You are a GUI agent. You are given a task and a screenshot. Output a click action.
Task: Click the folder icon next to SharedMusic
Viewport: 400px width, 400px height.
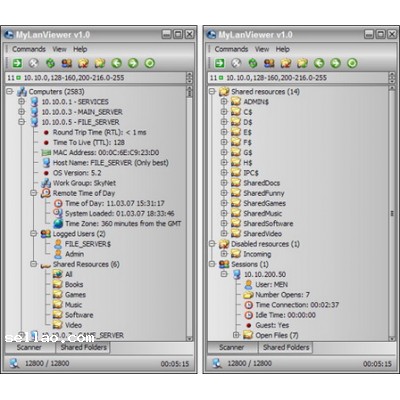[236, 213]
